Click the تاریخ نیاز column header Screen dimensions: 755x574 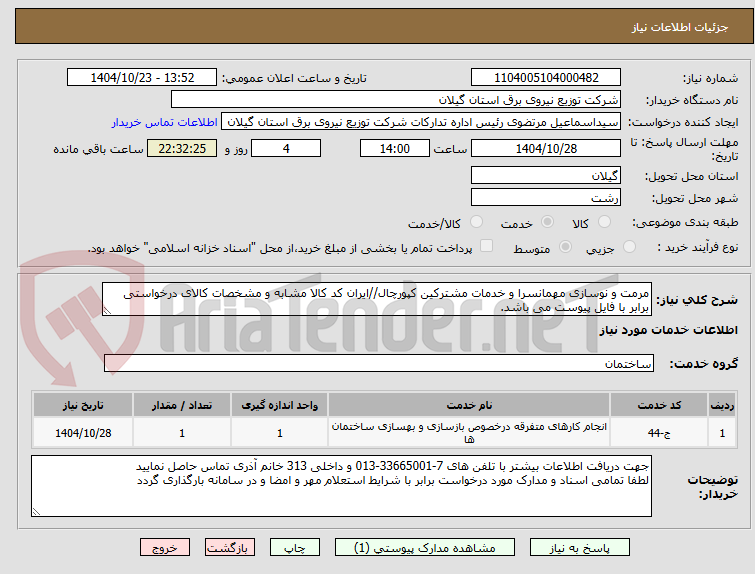click(x=83, y=405)
